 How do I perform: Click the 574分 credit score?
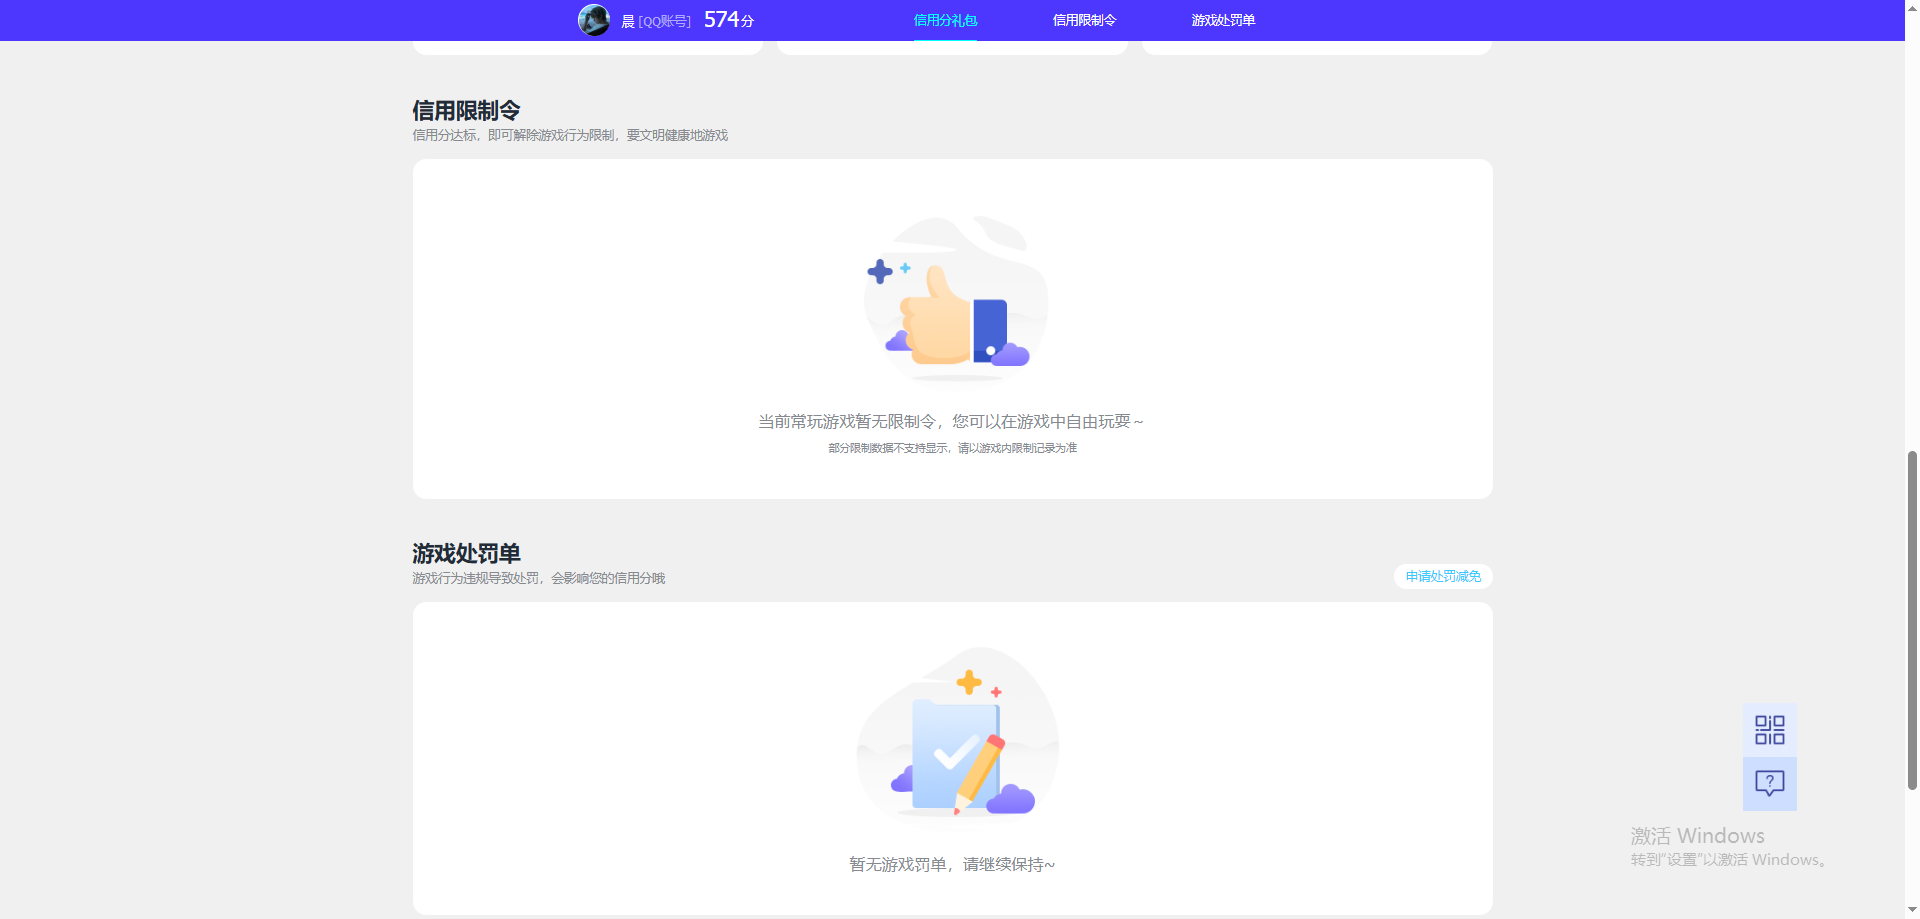729,20
